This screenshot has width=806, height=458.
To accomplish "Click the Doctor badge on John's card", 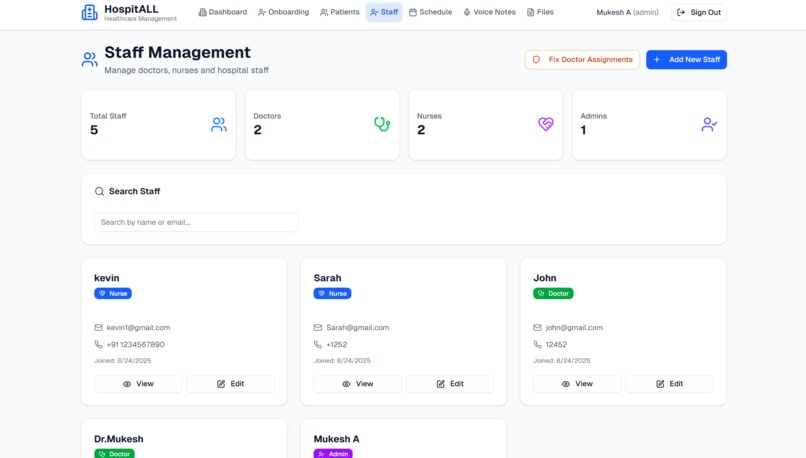I will (x=553, y=294).
